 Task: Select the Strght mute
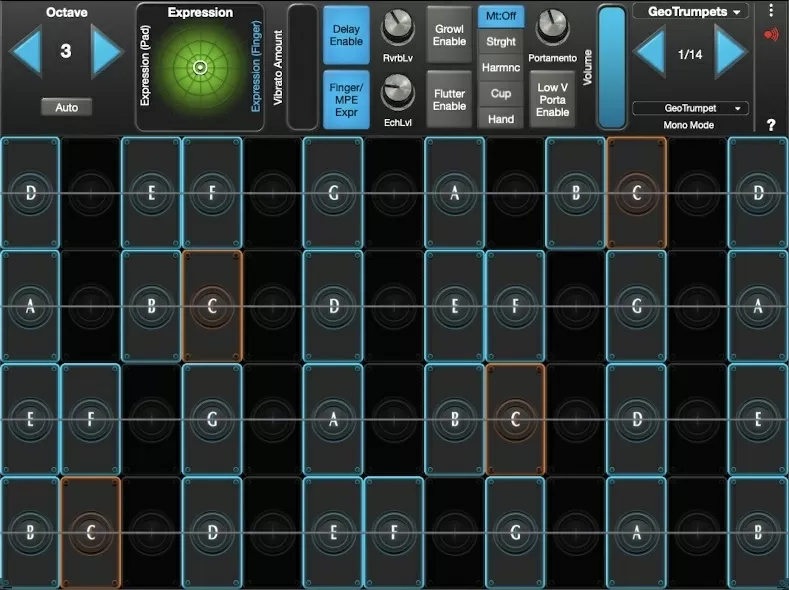(501, 42)
